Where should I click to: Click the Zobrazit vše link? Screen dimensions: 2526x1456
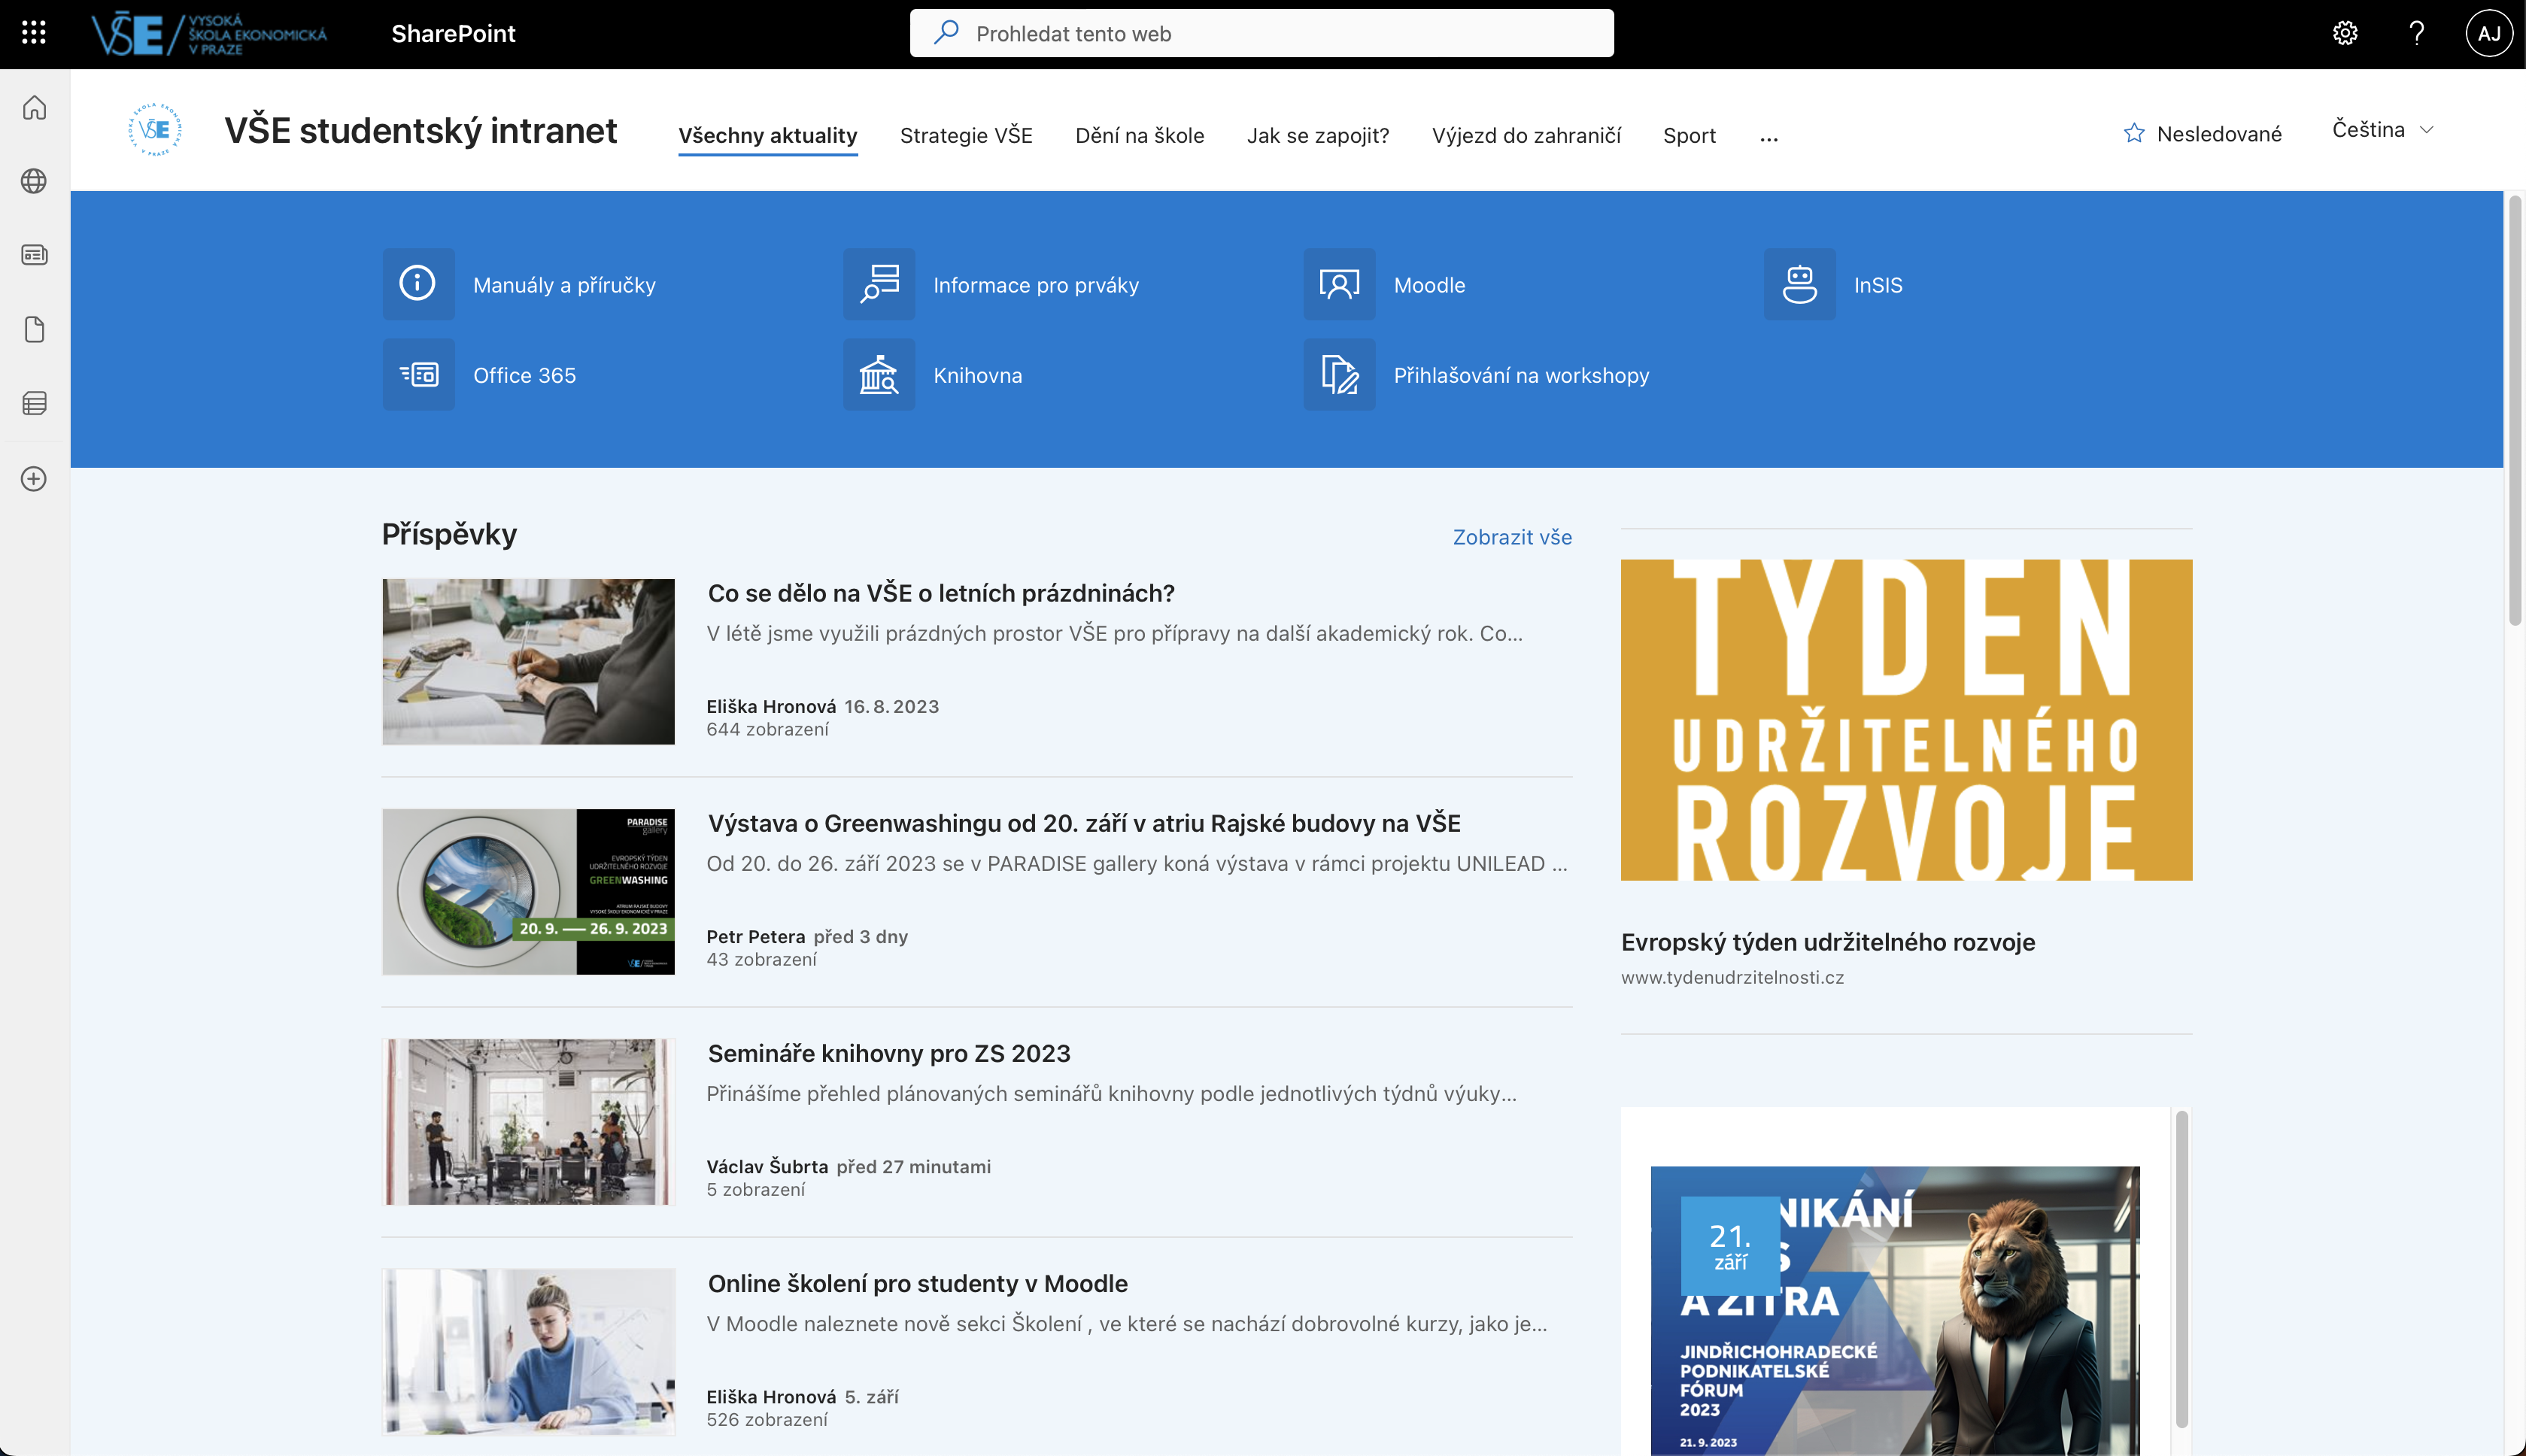point(1512,537)
